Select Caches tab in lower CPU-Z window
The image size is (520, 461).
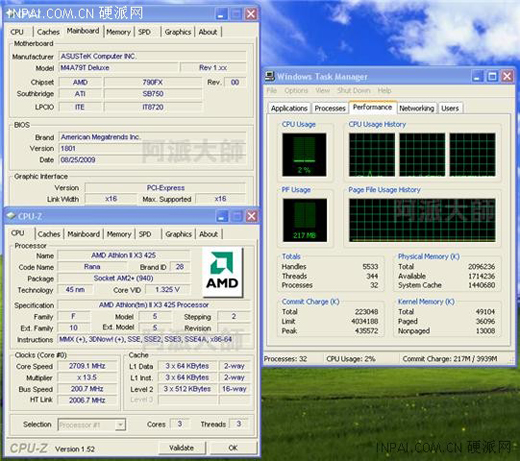tap(49, 234)
